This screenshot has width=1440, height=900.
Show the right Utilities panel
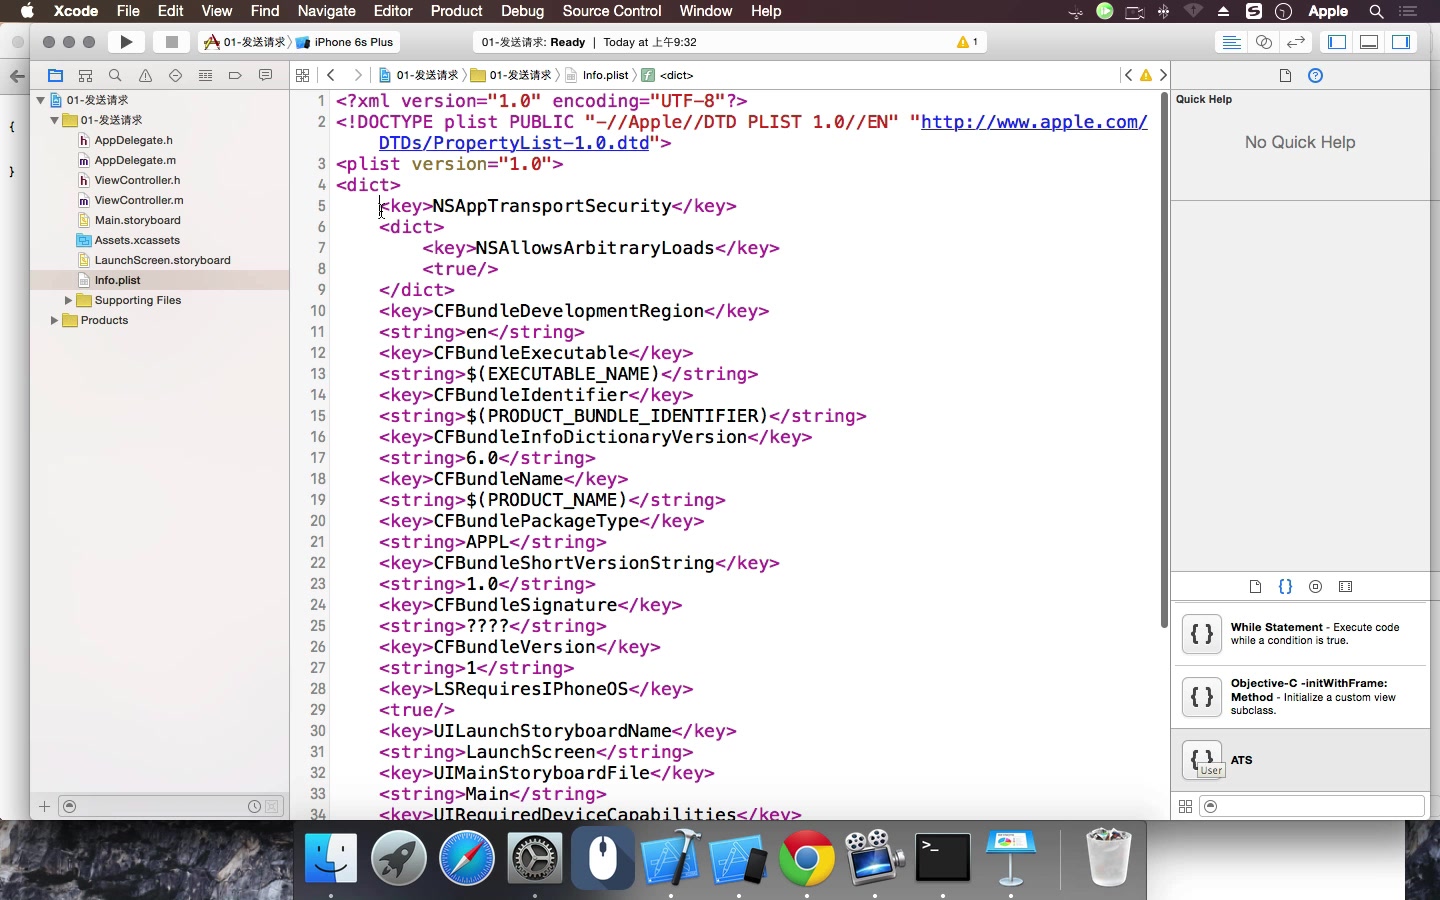(x=1401, y=43)
